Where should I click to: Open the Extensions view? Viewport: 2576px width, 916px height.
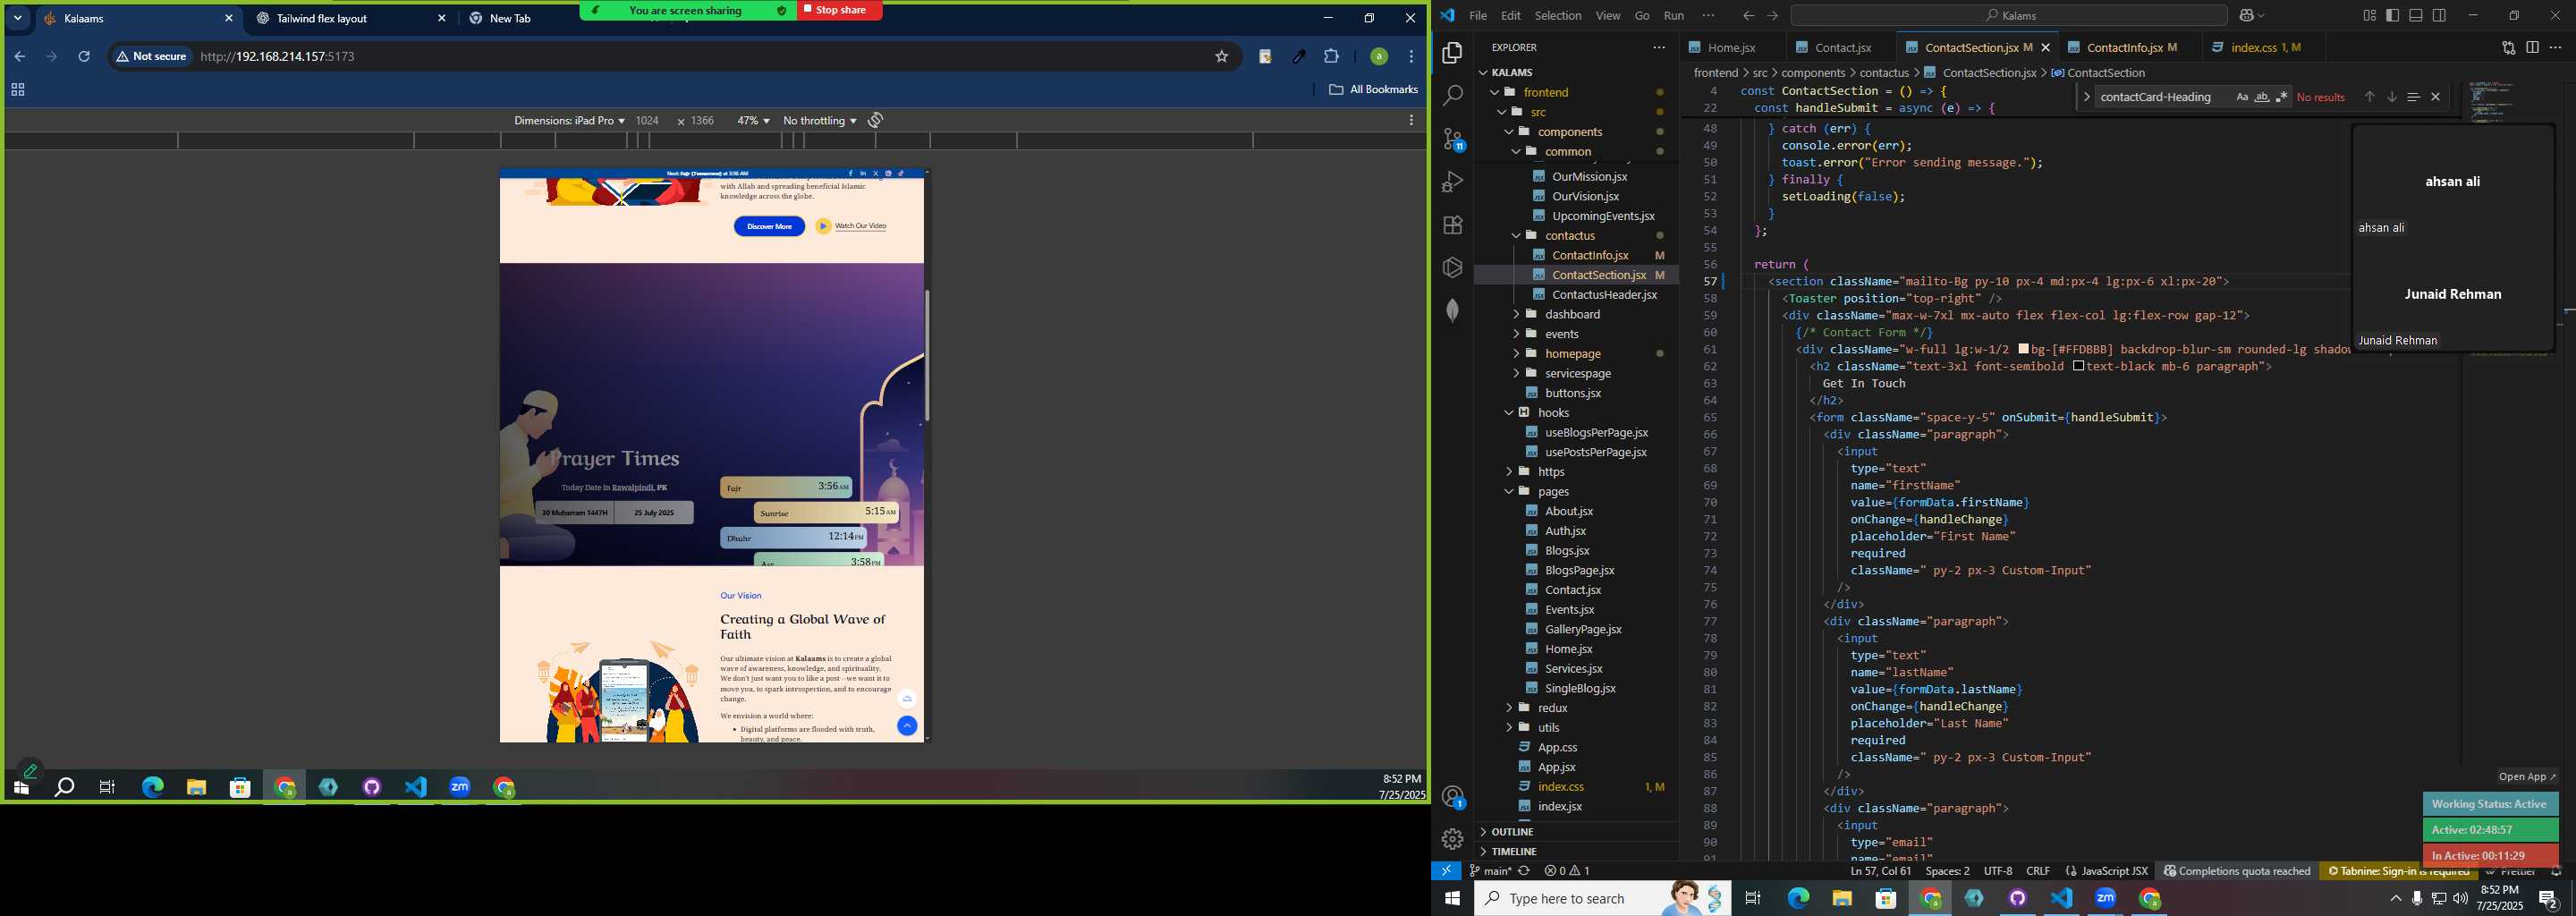coord(1453,225)
